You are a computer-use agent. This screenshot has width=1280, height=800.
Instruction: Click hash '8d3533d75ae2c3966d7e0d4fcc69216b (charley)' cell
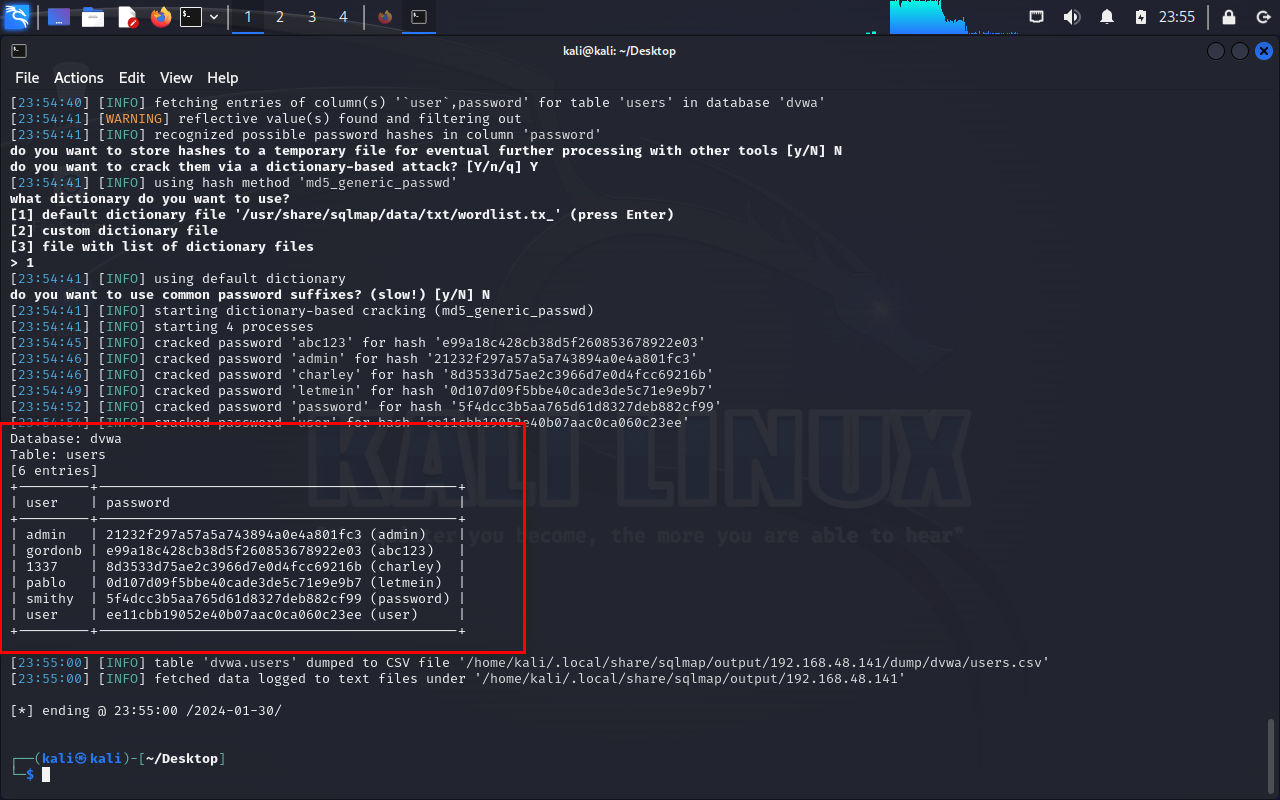pyautogui.click(x=274, y=567)
